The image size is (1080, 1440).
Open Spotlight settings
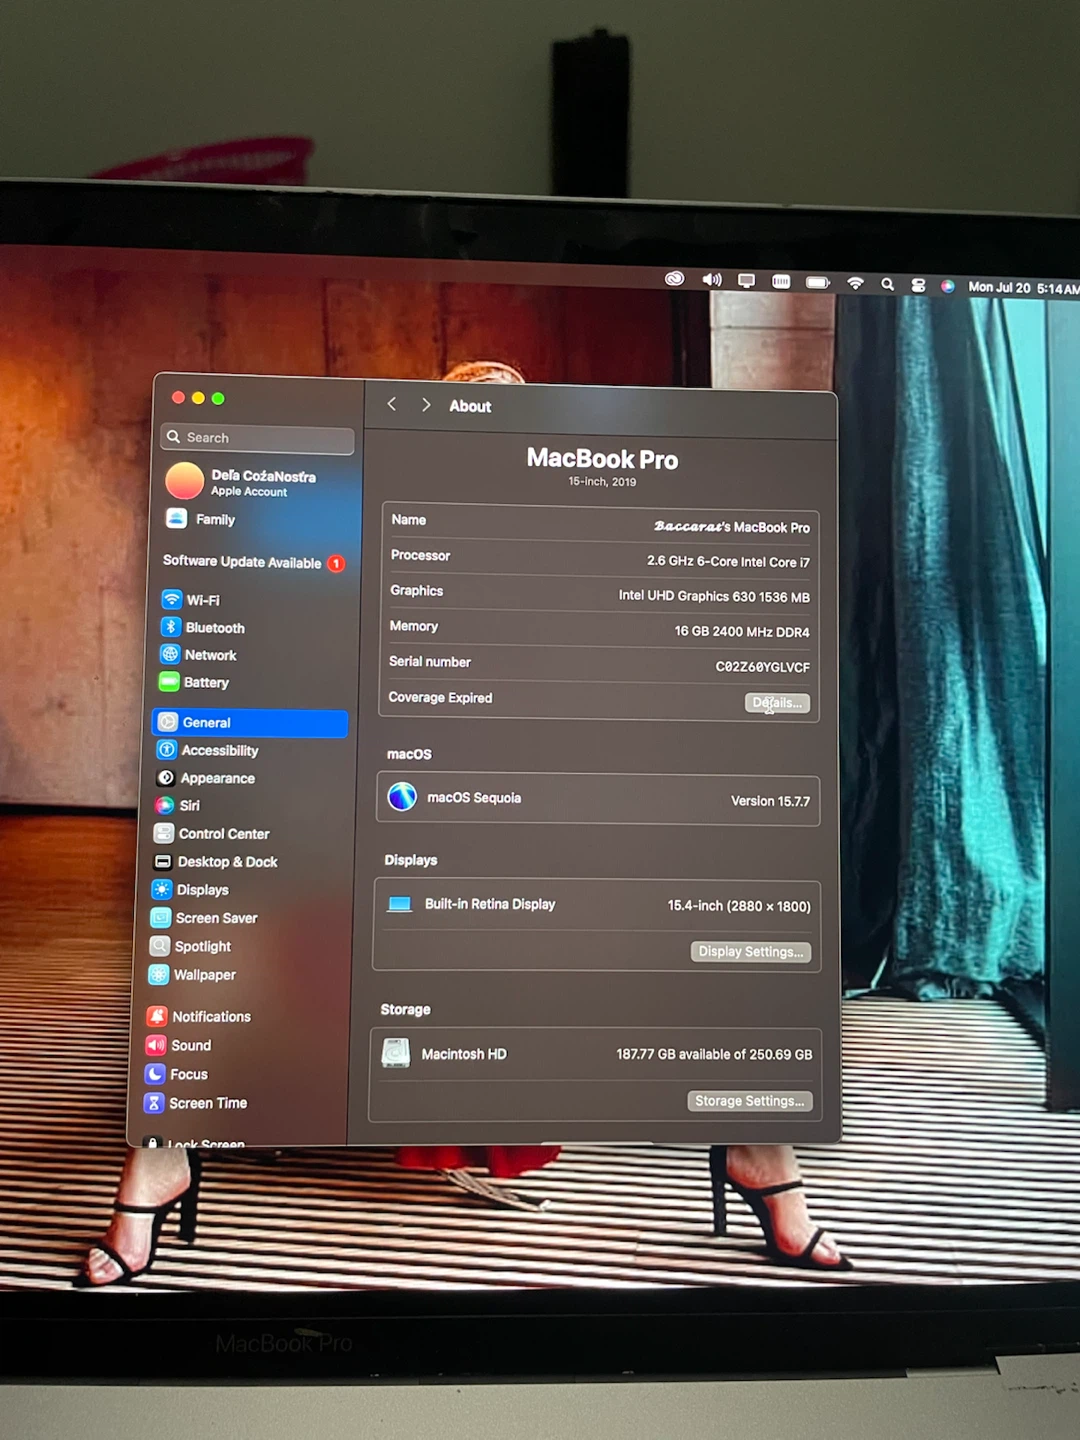[190, 946]
